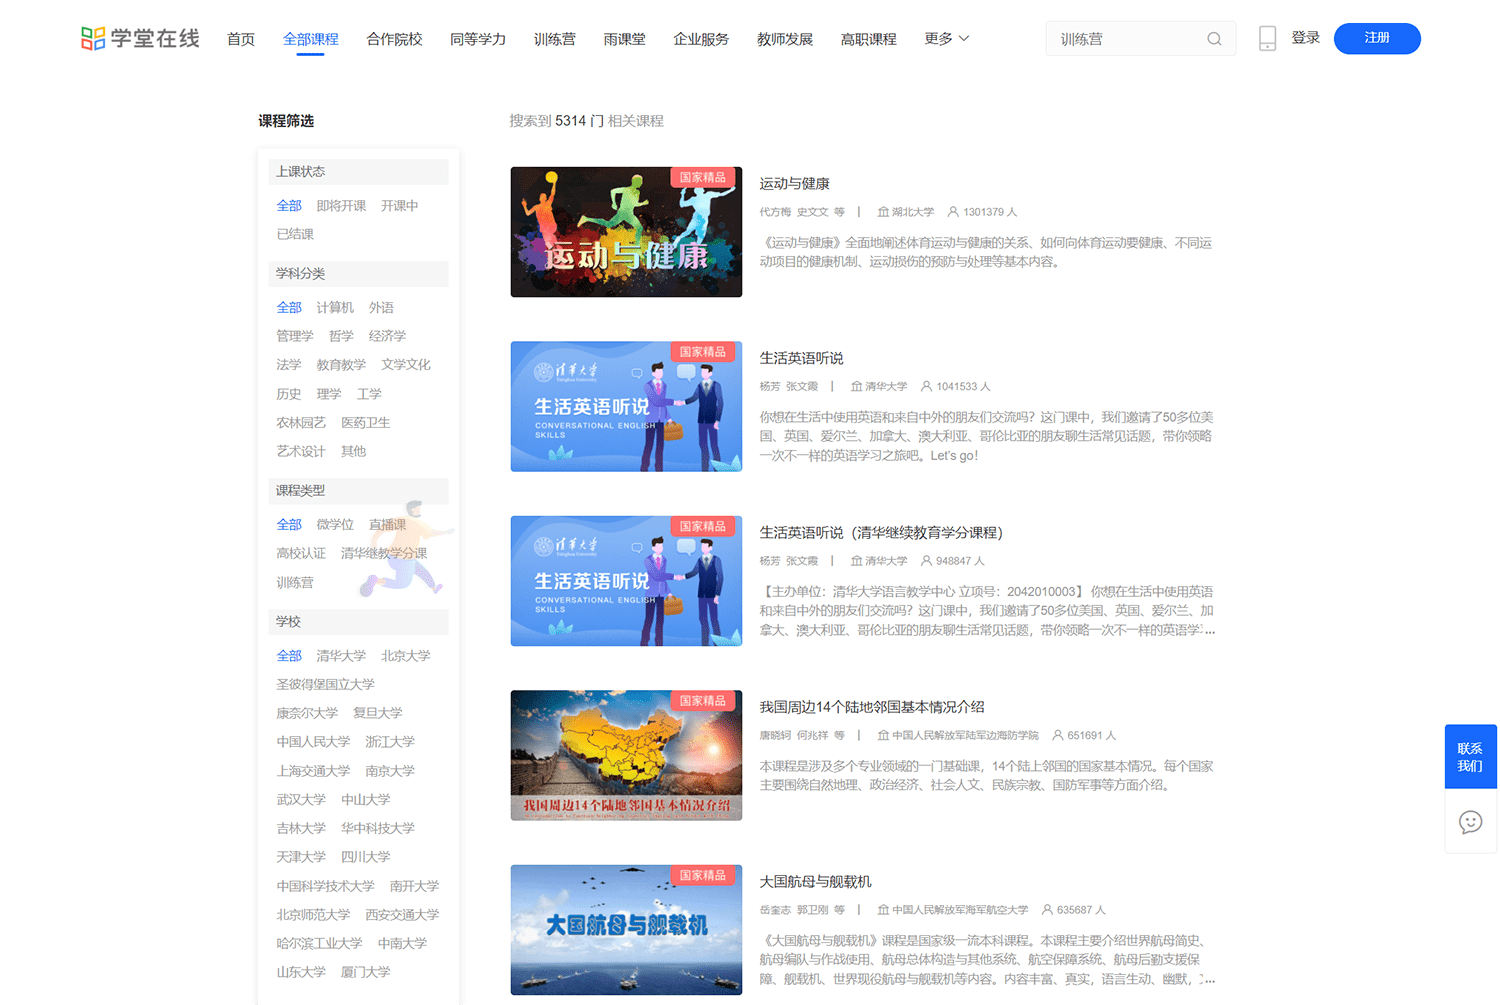
Task: Open the mobile phone app icon
Action: pyautogui.click(x=1267, y=39)
